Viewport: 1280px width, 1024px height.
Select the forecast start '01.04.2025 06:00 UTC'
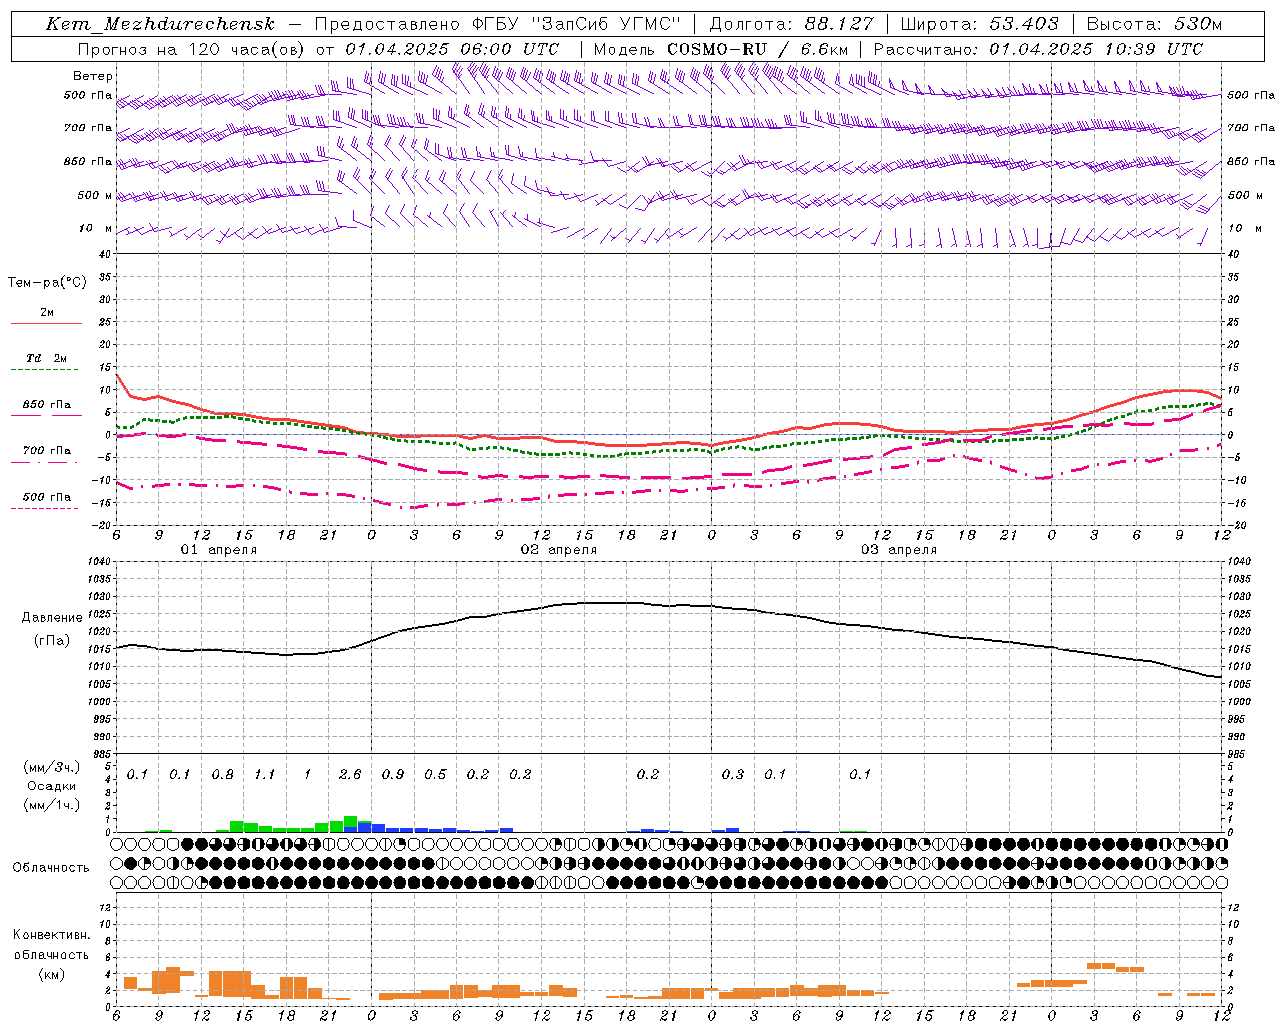coord(452,49)
